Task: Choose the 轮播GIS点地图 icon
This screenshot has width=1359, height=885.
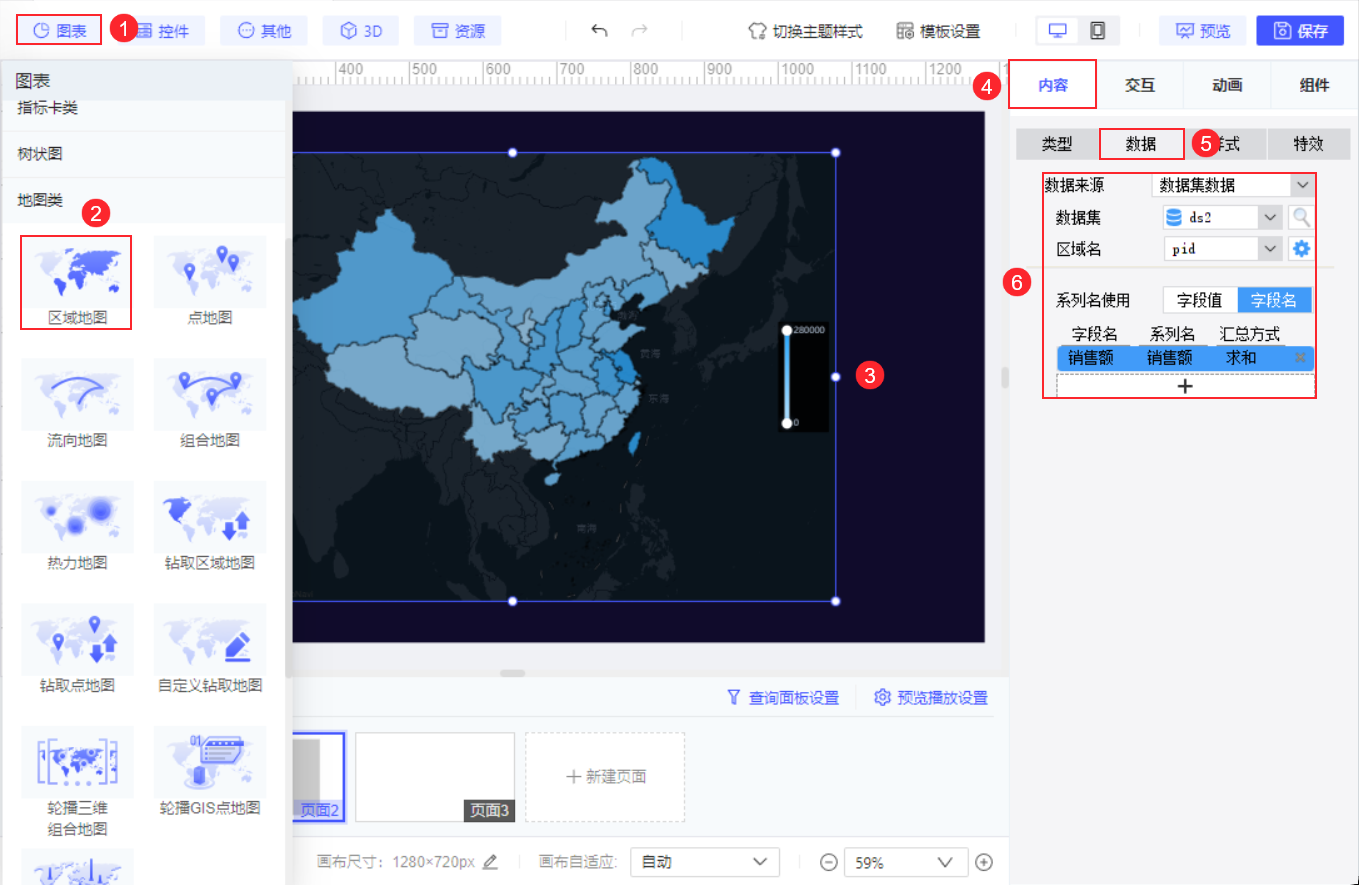Action: (x=210, y=762)
